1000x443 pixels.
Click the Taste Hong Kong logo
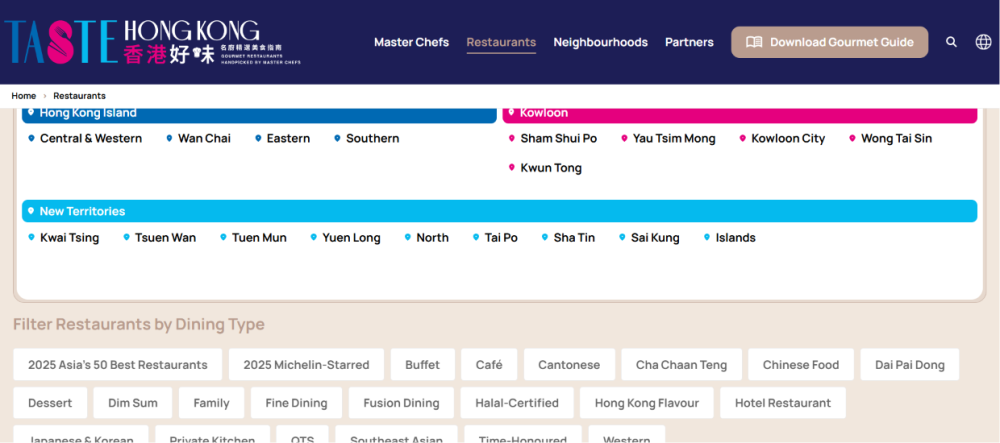(152, 42)
